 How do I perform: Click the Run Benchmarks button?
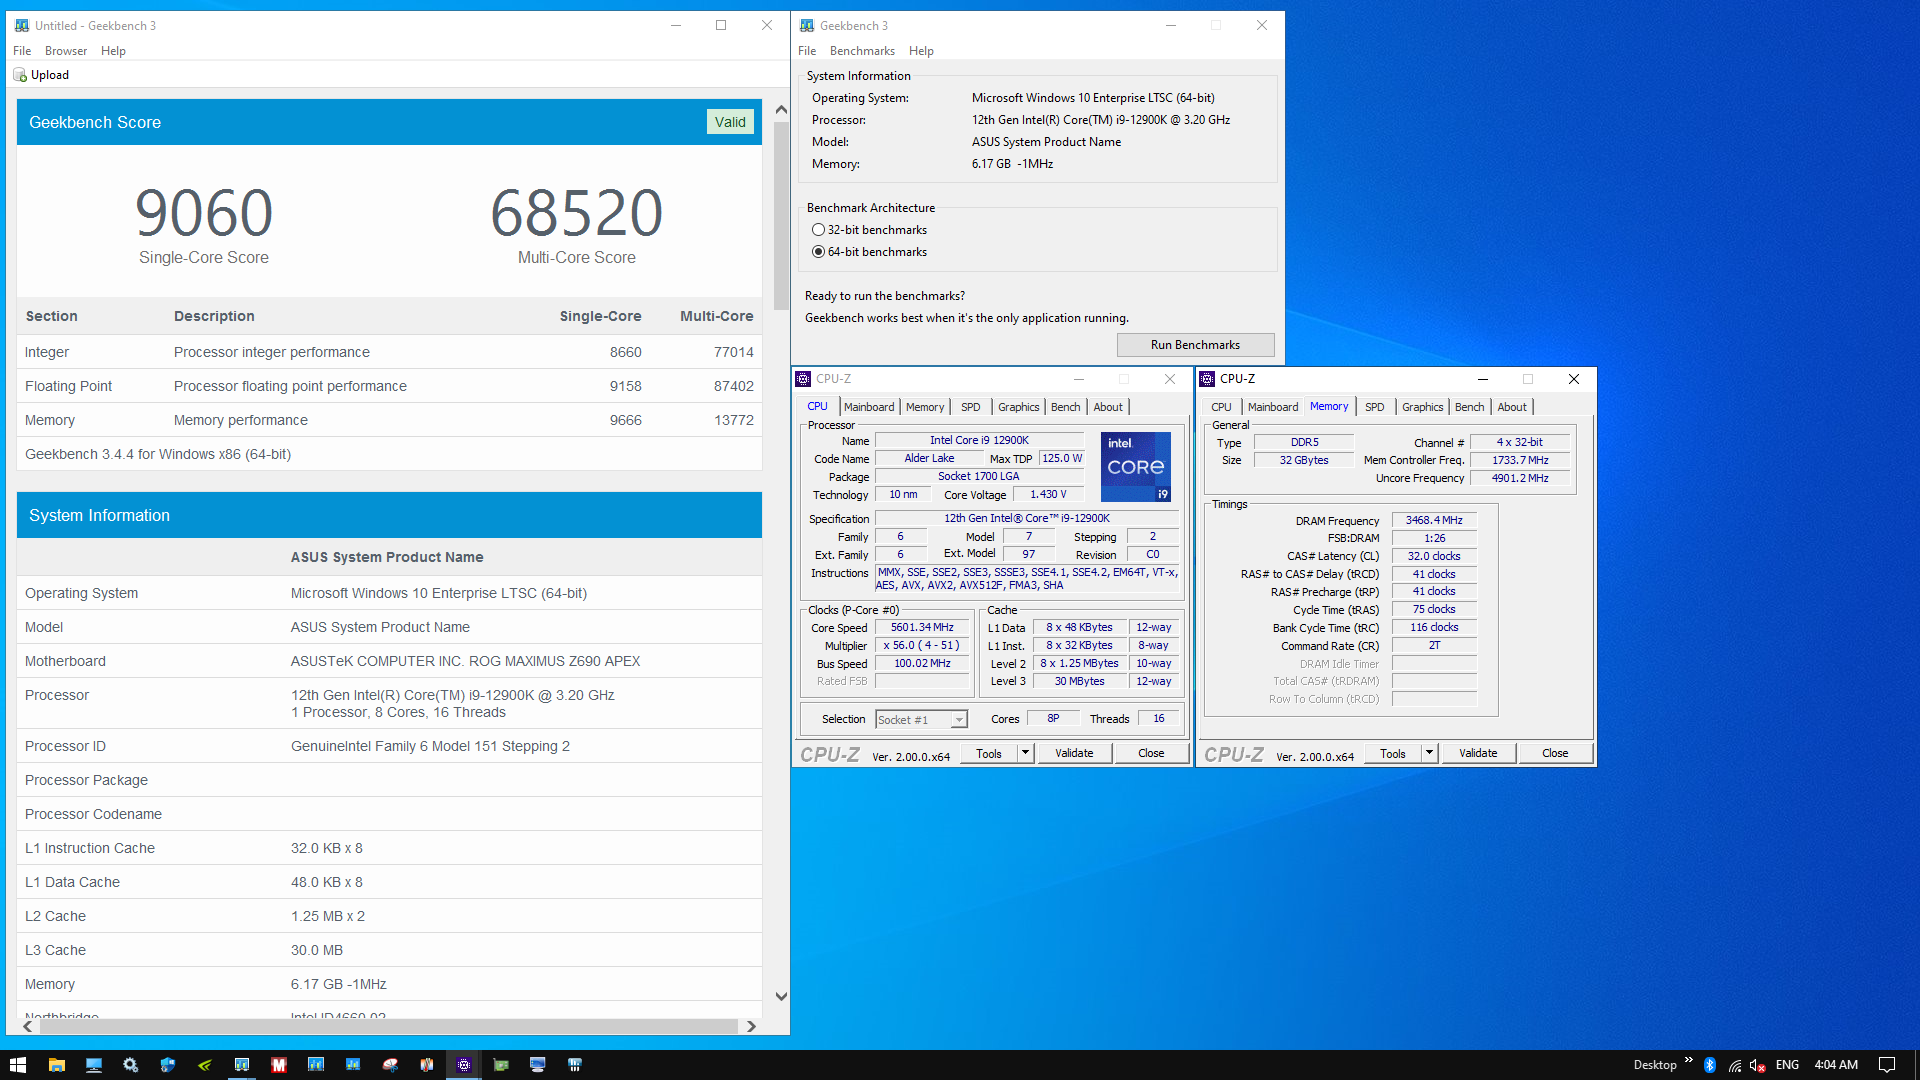click(x=1195, y=345)
